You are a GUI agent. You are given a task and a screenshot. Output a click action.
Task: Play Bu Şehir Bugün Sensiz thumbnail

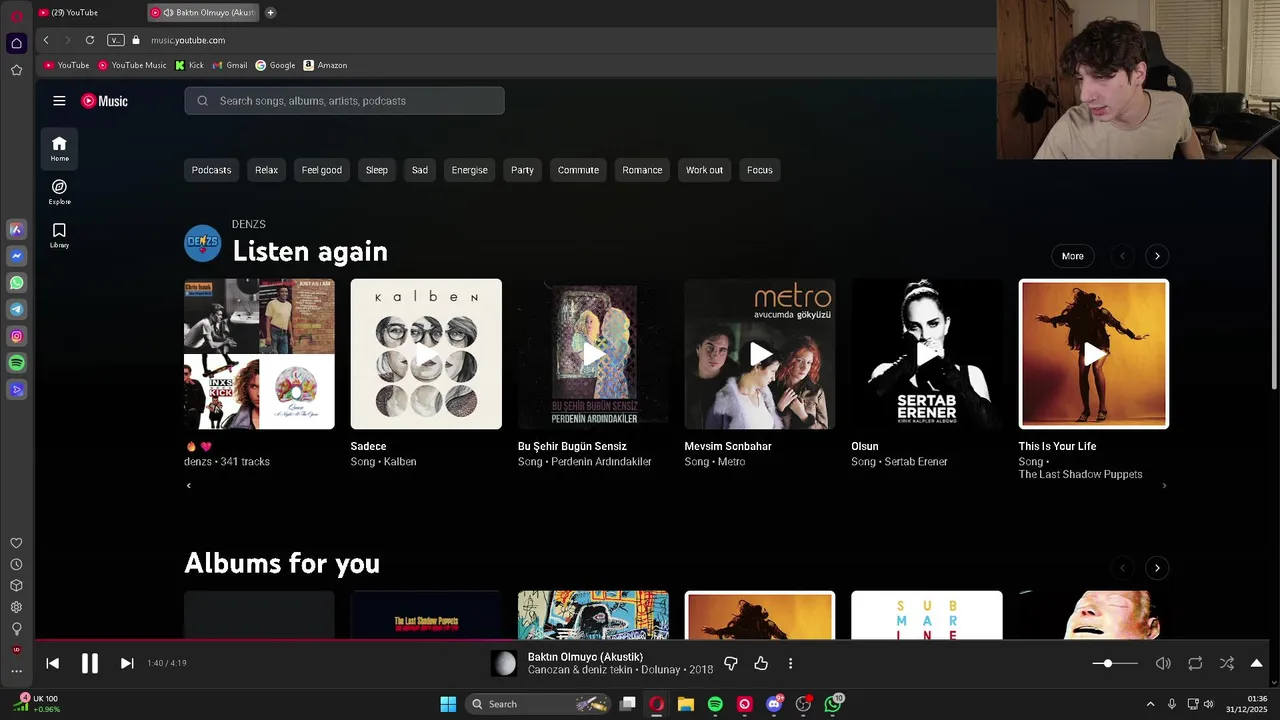(x=593, y=354)
